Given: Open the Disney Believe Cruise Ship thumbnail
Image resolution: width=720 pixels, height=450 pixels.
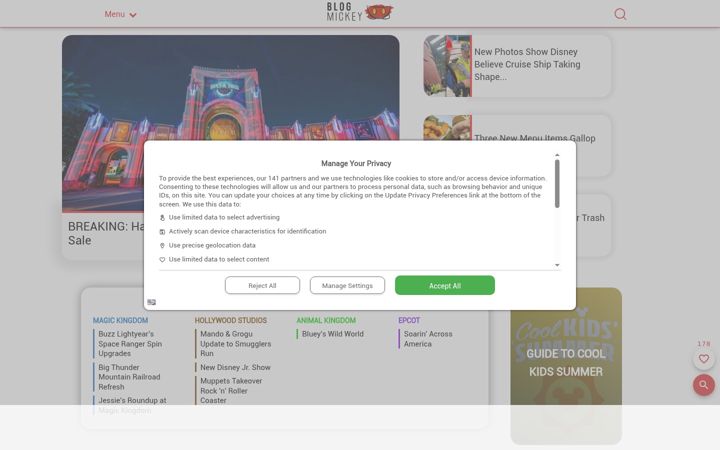Looking at the screenshot, I should (x=448, y=66).
